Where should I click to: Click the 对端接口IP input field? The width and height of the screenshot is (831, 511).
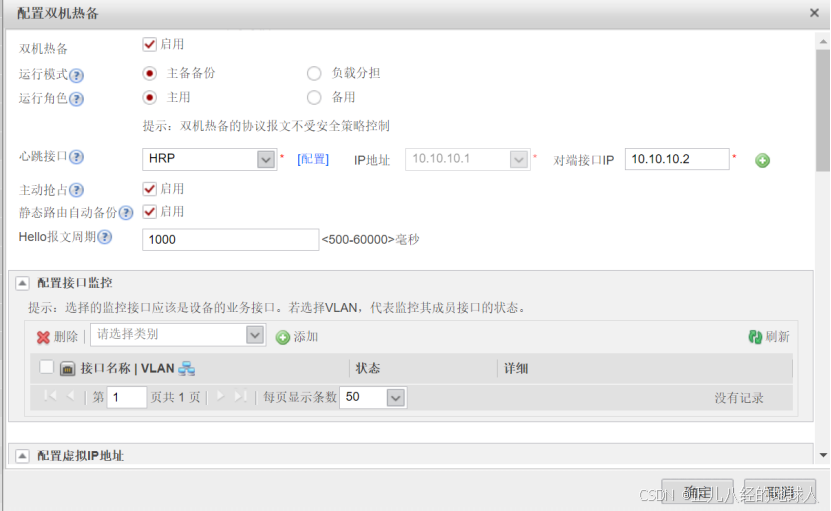coord(677,159)
